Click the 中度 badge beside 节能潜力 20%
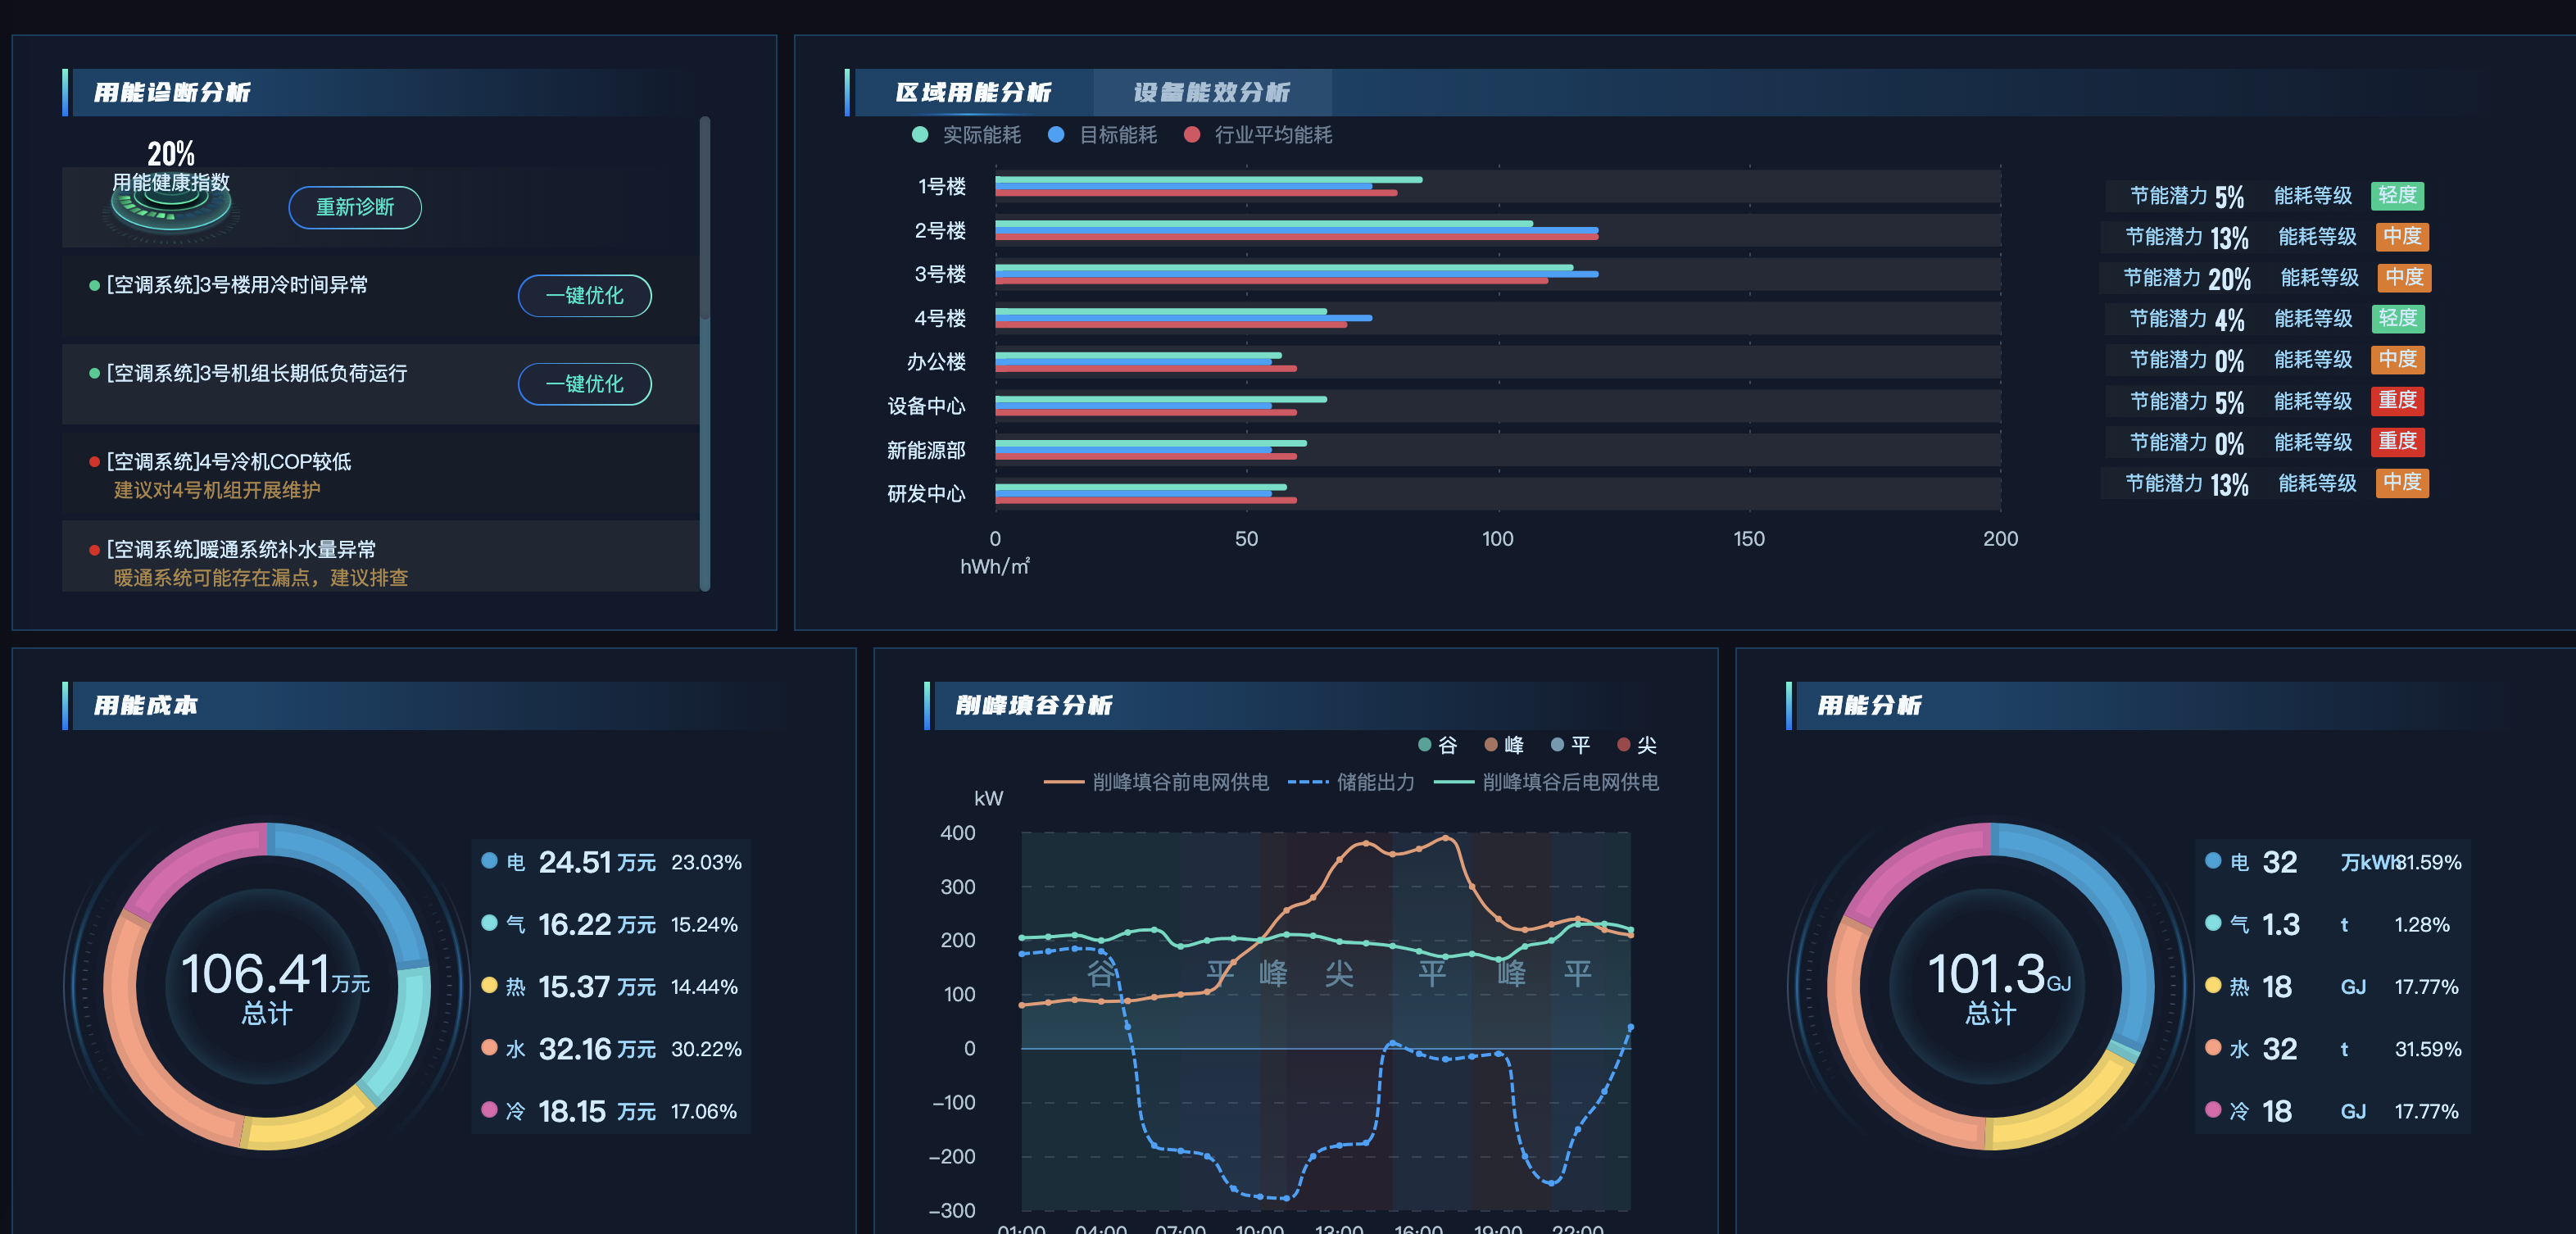Image resolution: width=2576 pixels, height=1234 pixels. coord(2404,277)
